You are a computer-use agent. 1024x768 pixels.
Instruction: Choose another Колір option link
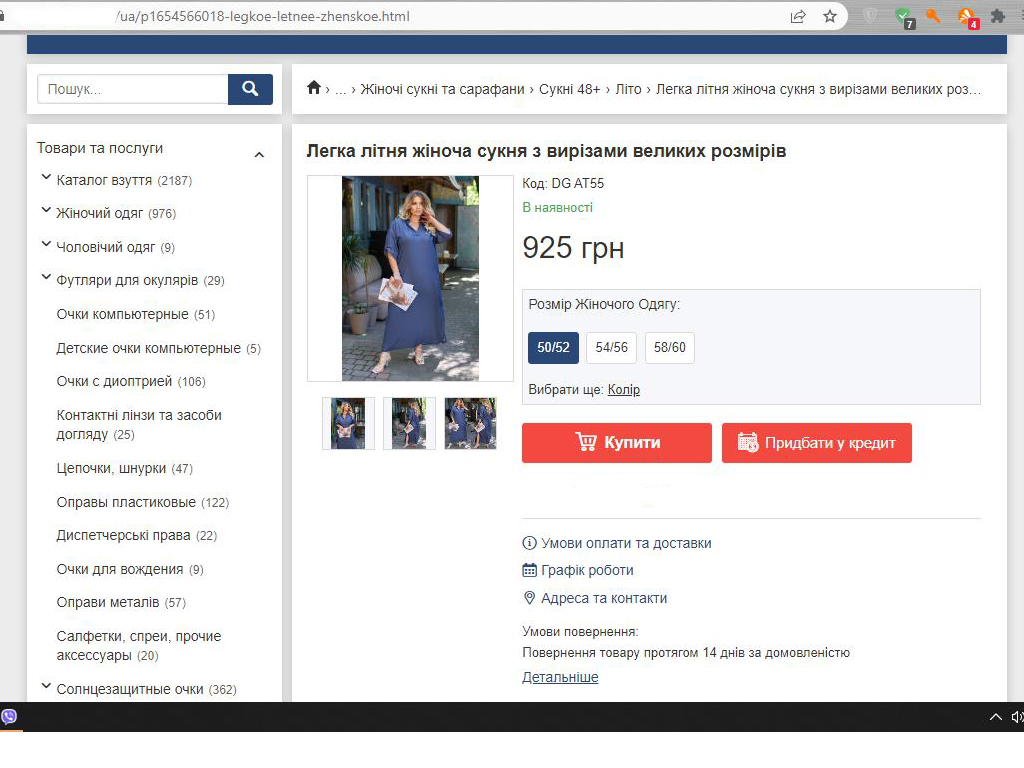[624, 390]
